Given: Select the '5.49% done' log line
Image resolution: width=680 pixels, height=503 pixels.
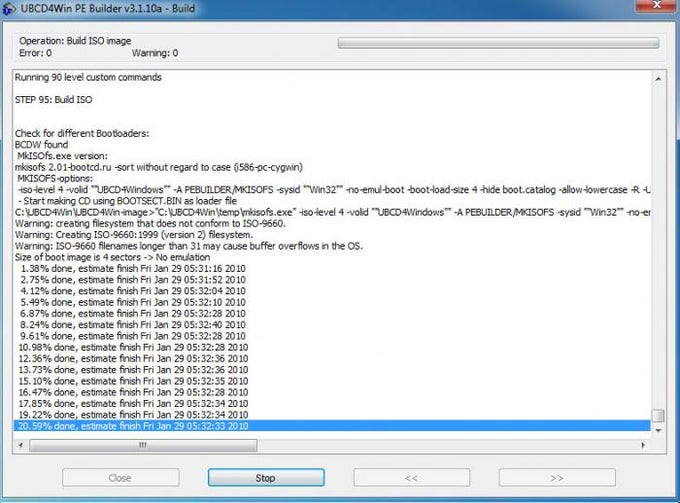Looking at the screenshot, I should (332, 302).
